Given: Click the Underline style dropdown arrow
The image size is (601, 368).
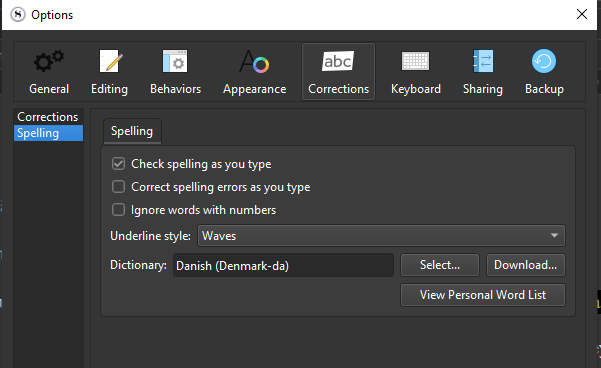Looking at the screenshot, I should click(554, 235).
